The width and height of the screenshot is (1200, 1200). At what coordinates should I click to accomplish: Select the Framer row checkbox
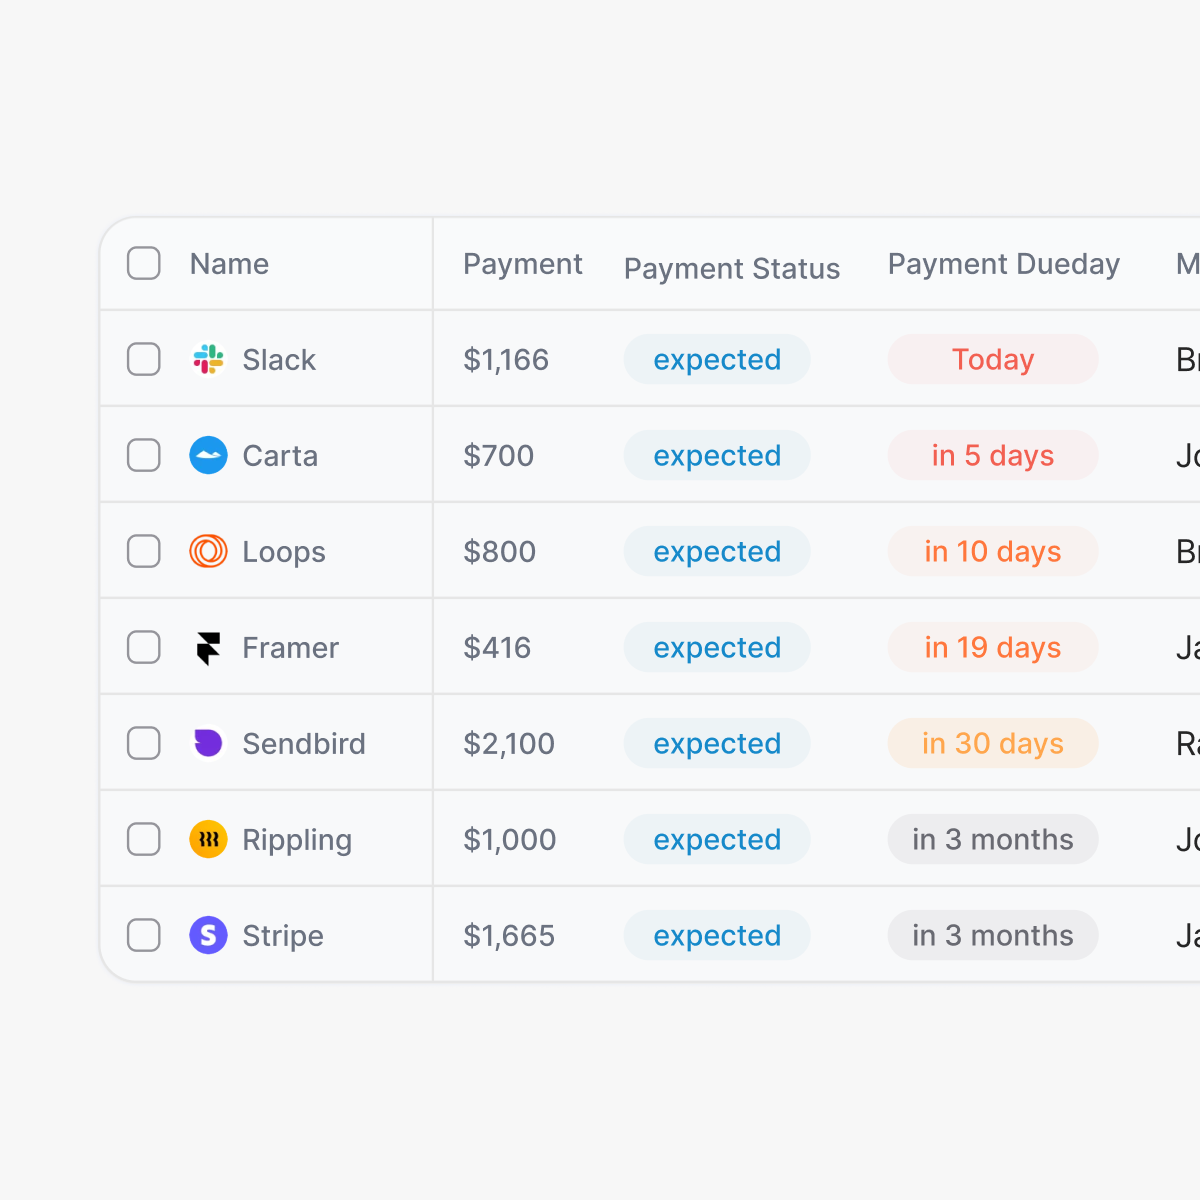(144, 647)
